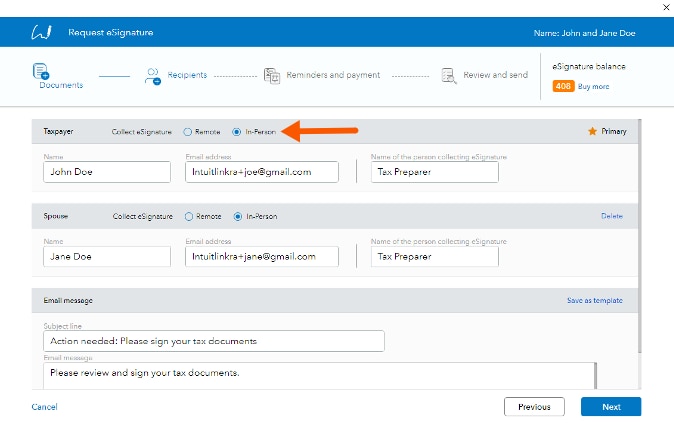Click the 'Primary' label text

coord(613,131)
